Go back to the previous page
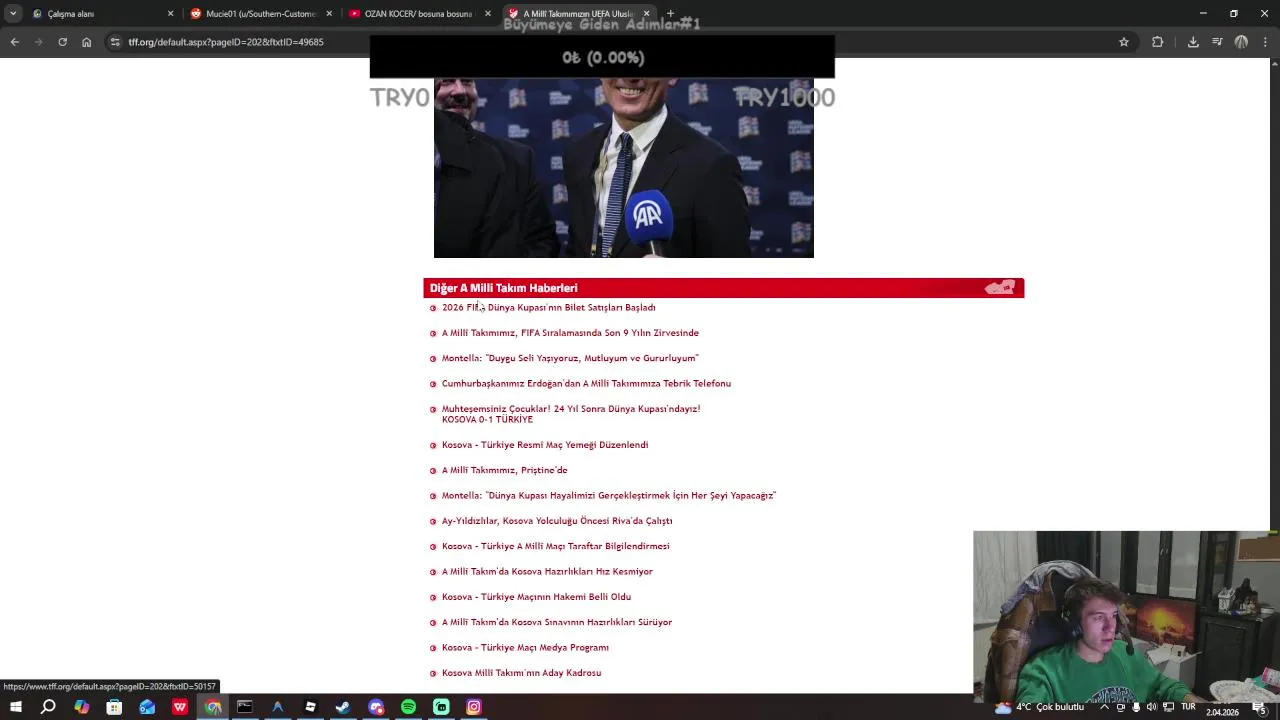Viewport: 1280px width, 720px height. pyautogui.click(x=14, y=42)
